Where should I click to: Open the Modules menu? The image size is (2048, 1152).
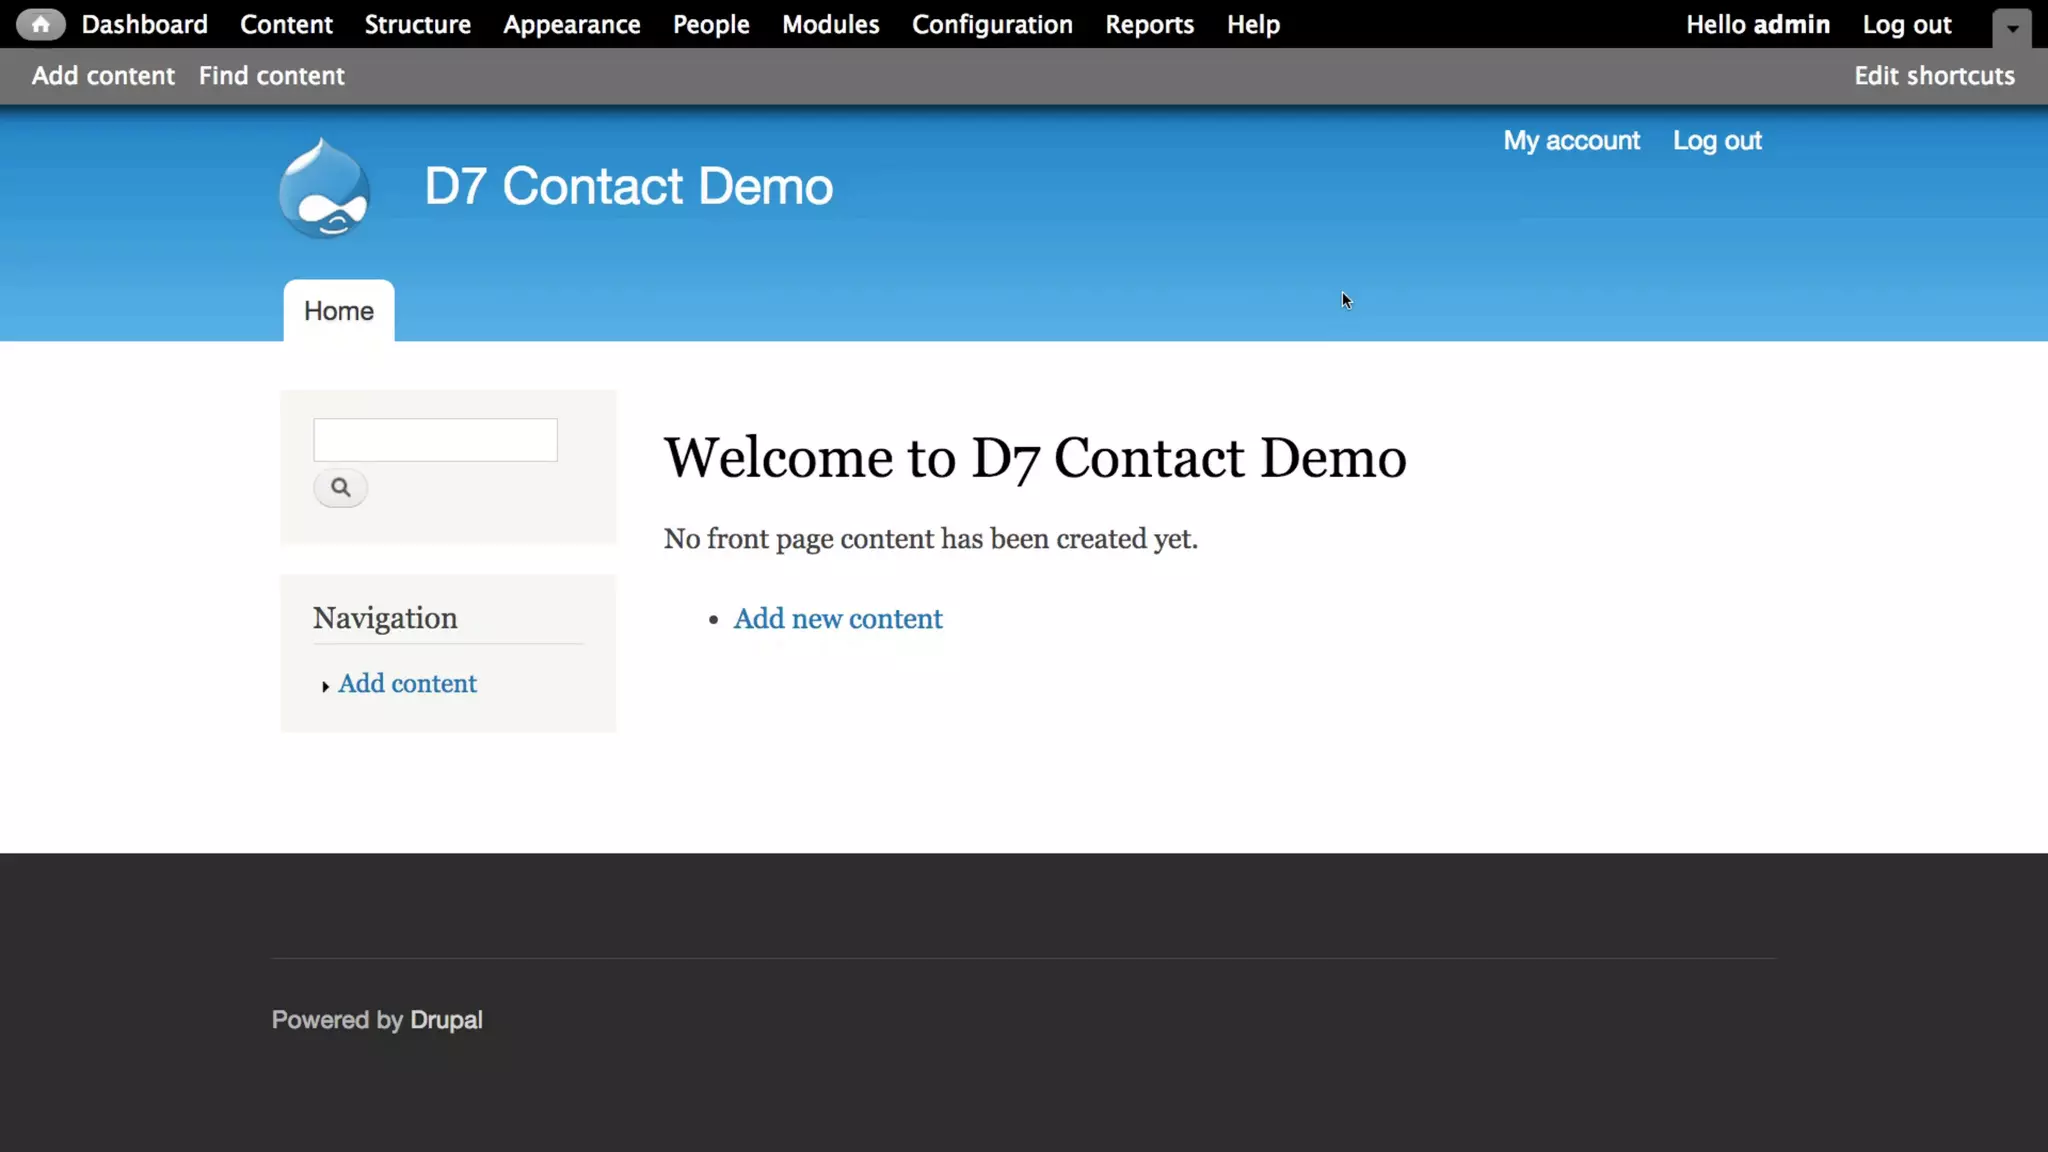click(831, 25)
